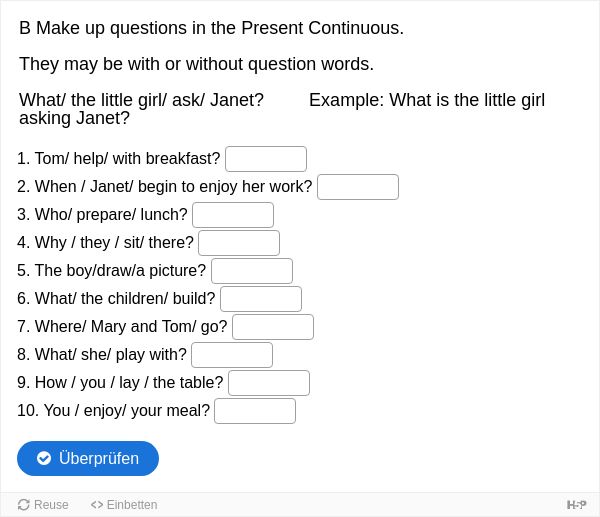This screenshot has height=517, width=600.
Task: Click the checkmark icon on Überprüfen
Action: point(44,458)
